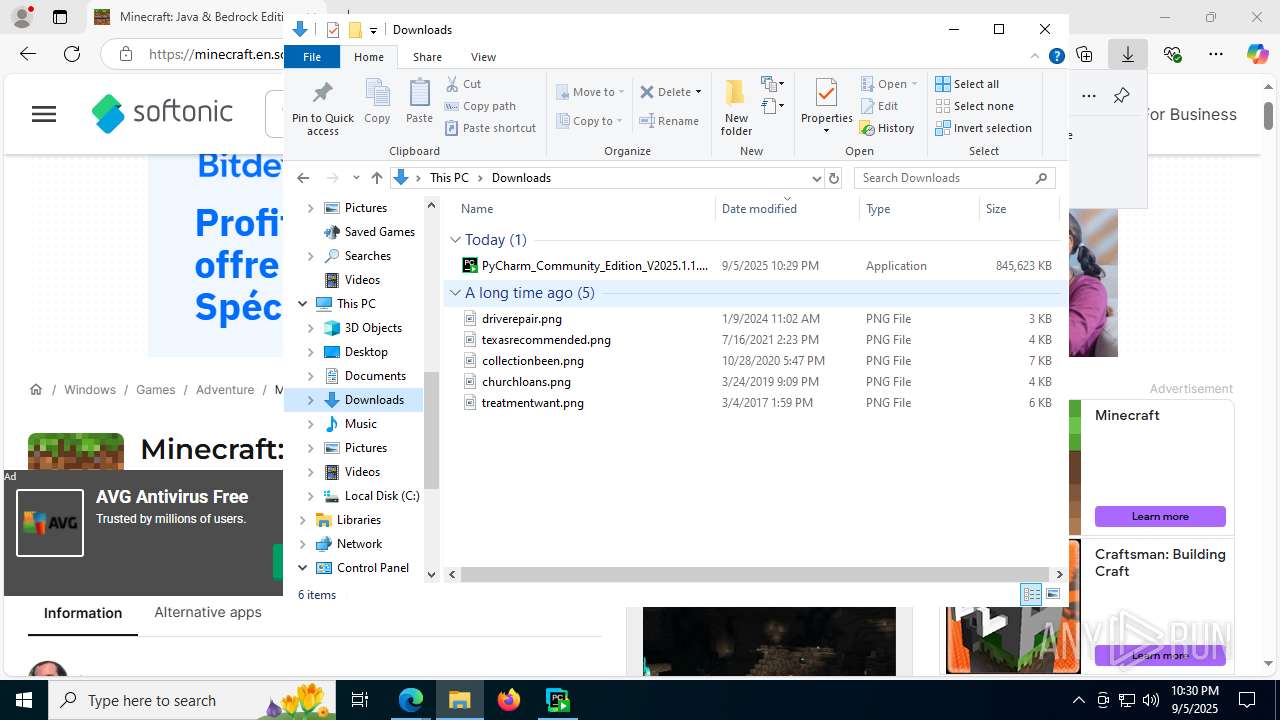Open Alternative apps tab on Softonic
This screenshot has height=720, width=1280.
click(208, 612)
